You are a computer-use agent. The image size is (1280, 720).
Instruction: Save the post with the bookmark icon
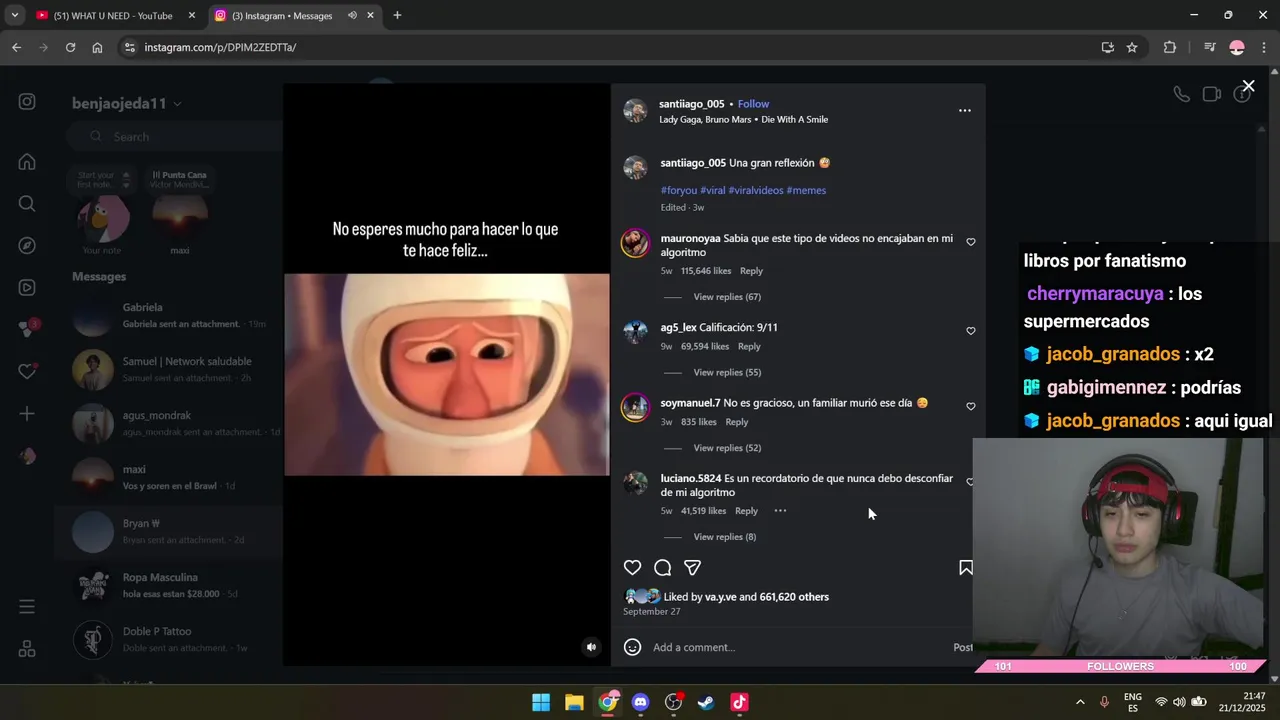(x=966, y=568)
